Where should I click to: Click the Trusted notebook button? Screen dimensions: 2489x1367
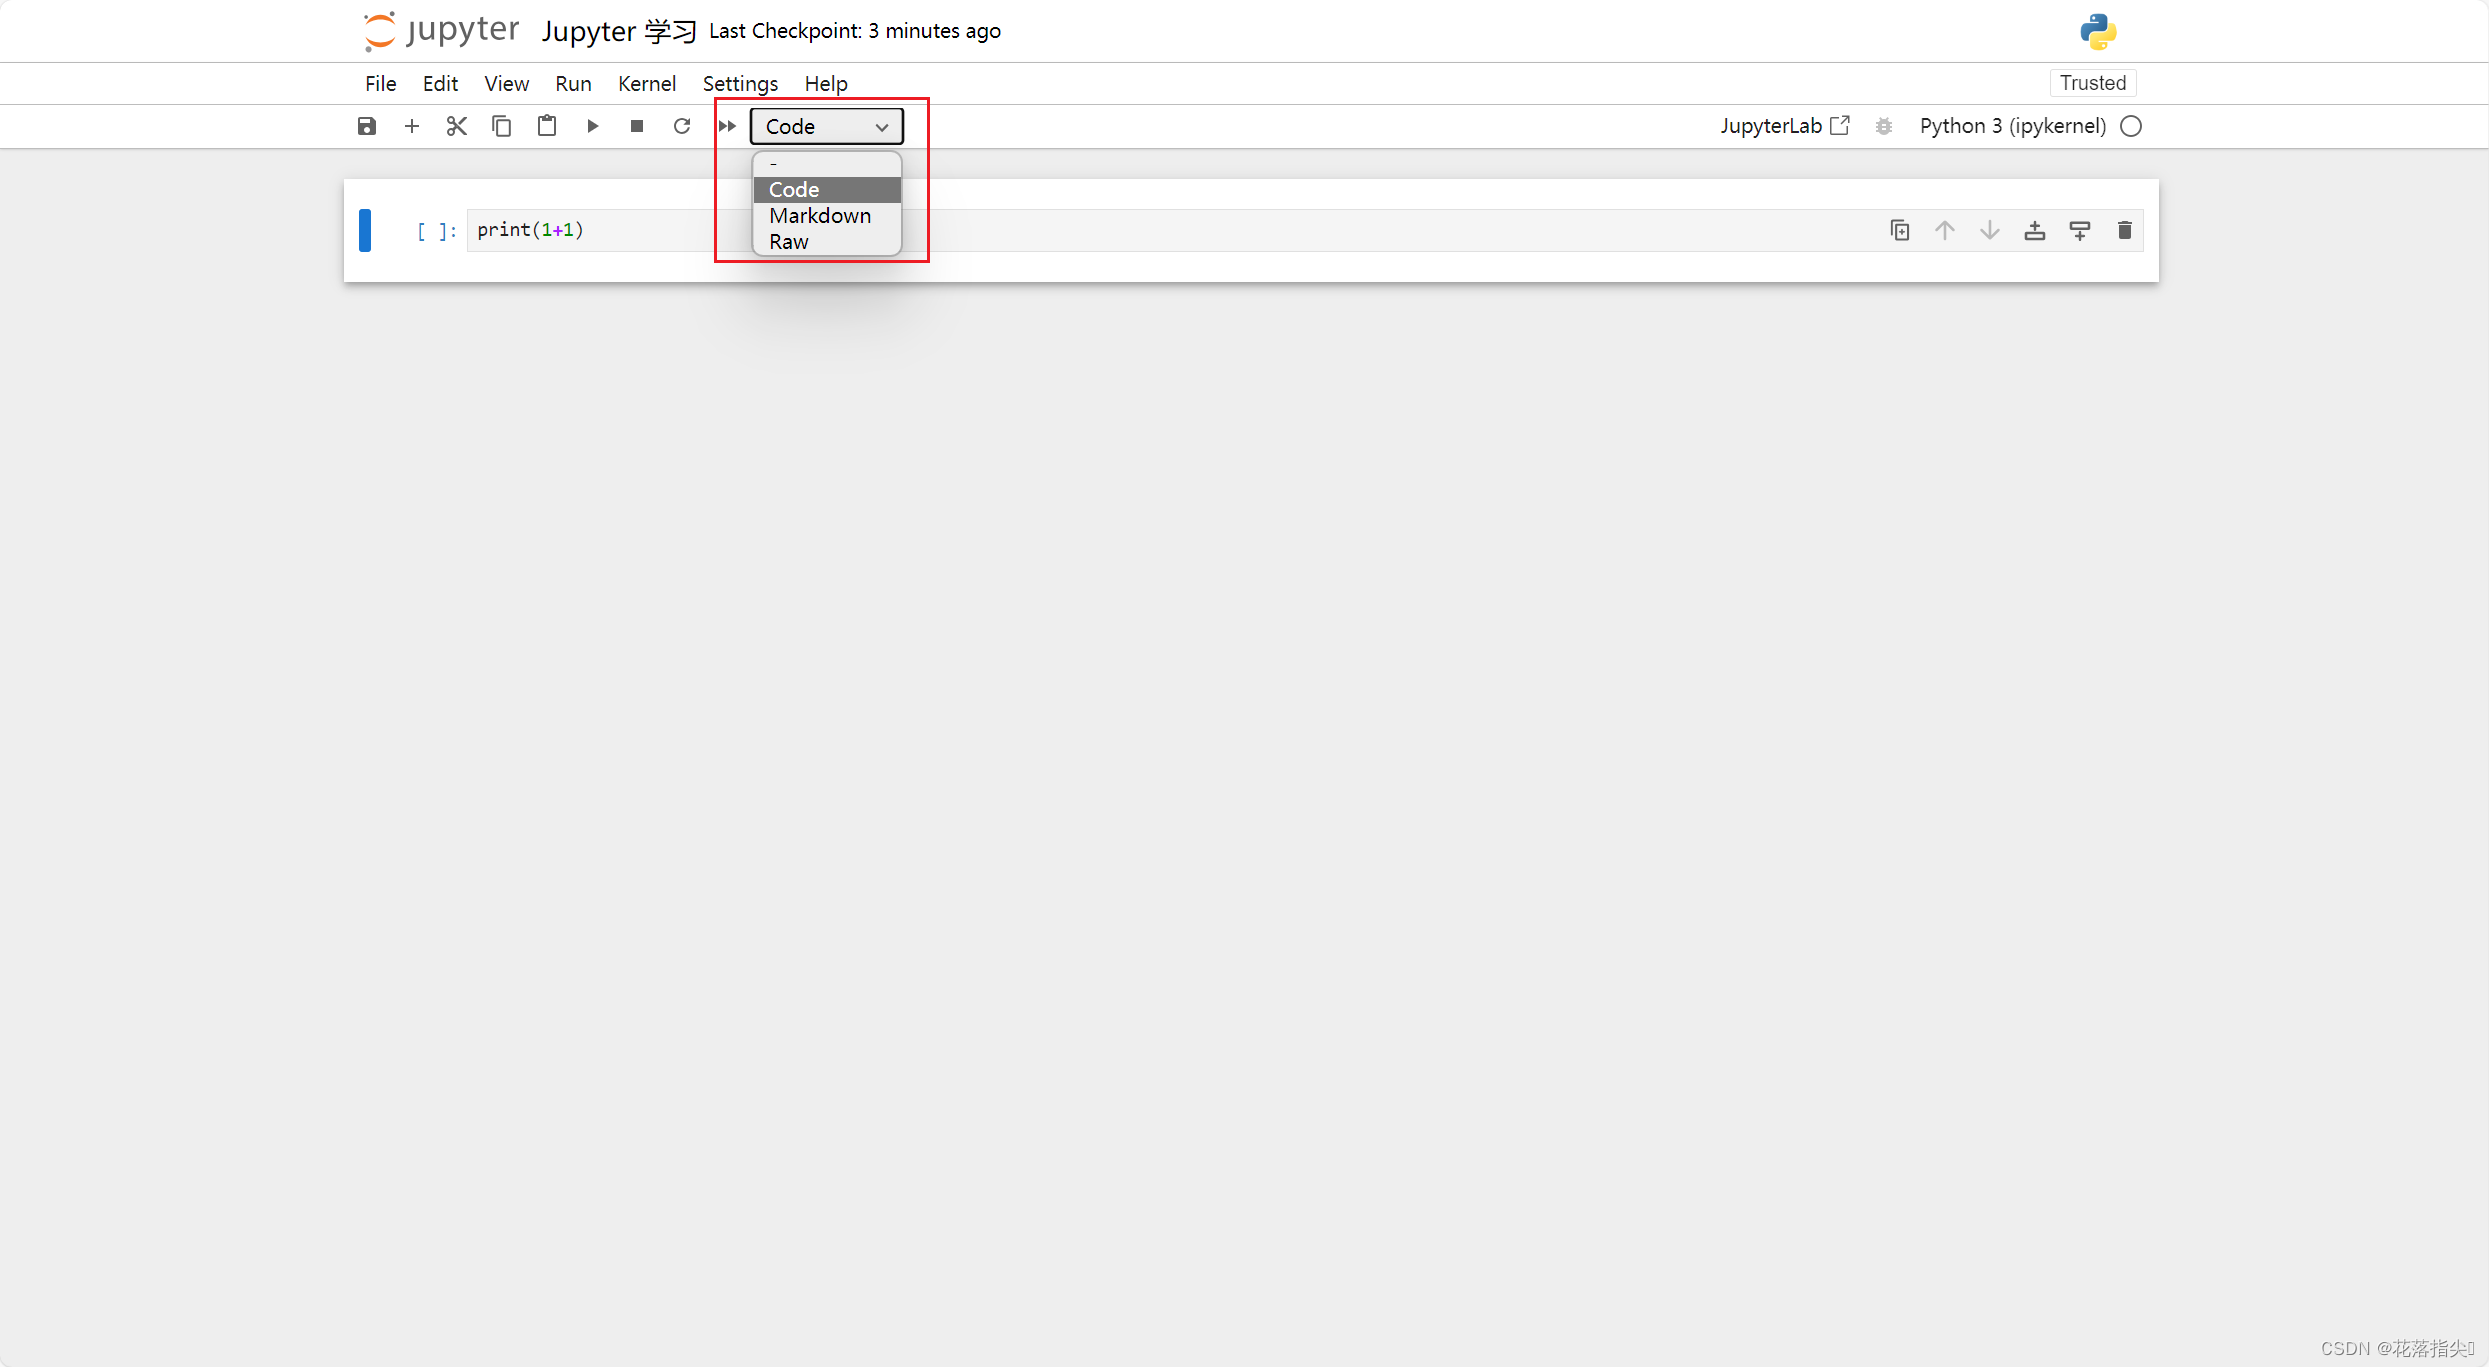[x=2093, y=83]
